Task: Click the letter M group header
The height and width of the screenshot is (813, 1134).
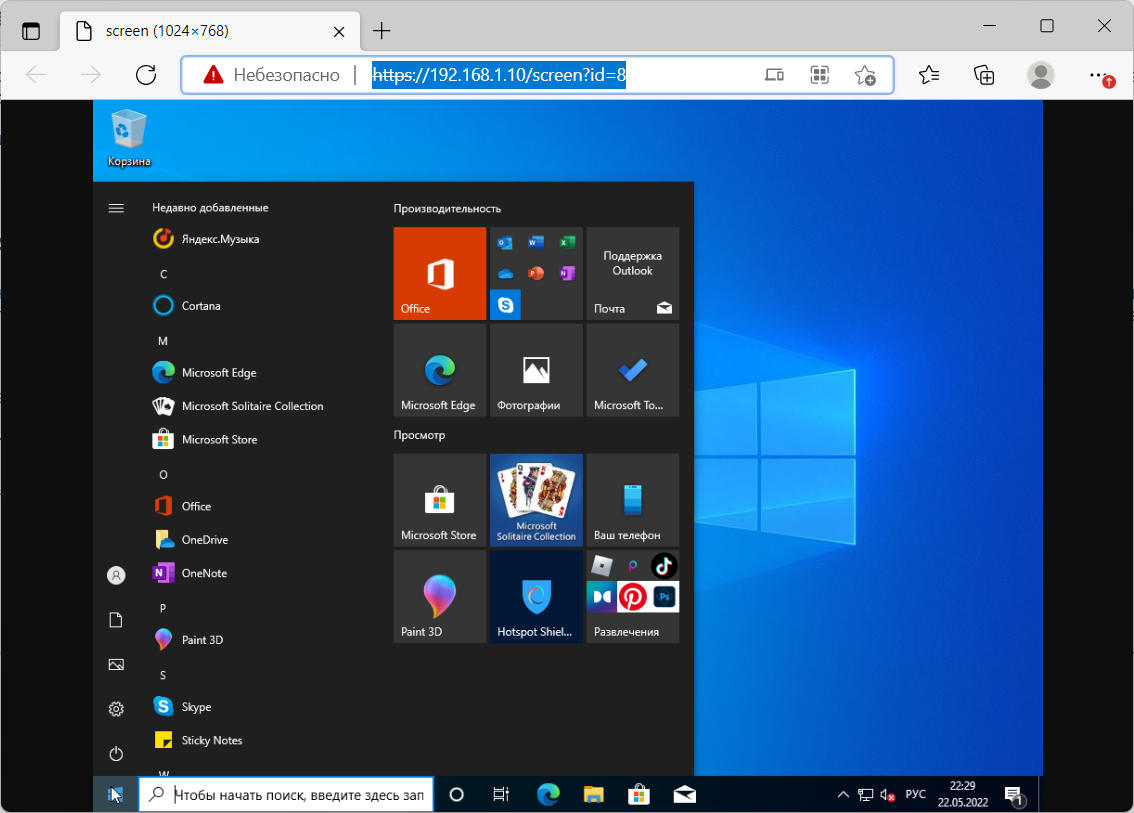Action: pyautogui.click(x=163, y=341)
